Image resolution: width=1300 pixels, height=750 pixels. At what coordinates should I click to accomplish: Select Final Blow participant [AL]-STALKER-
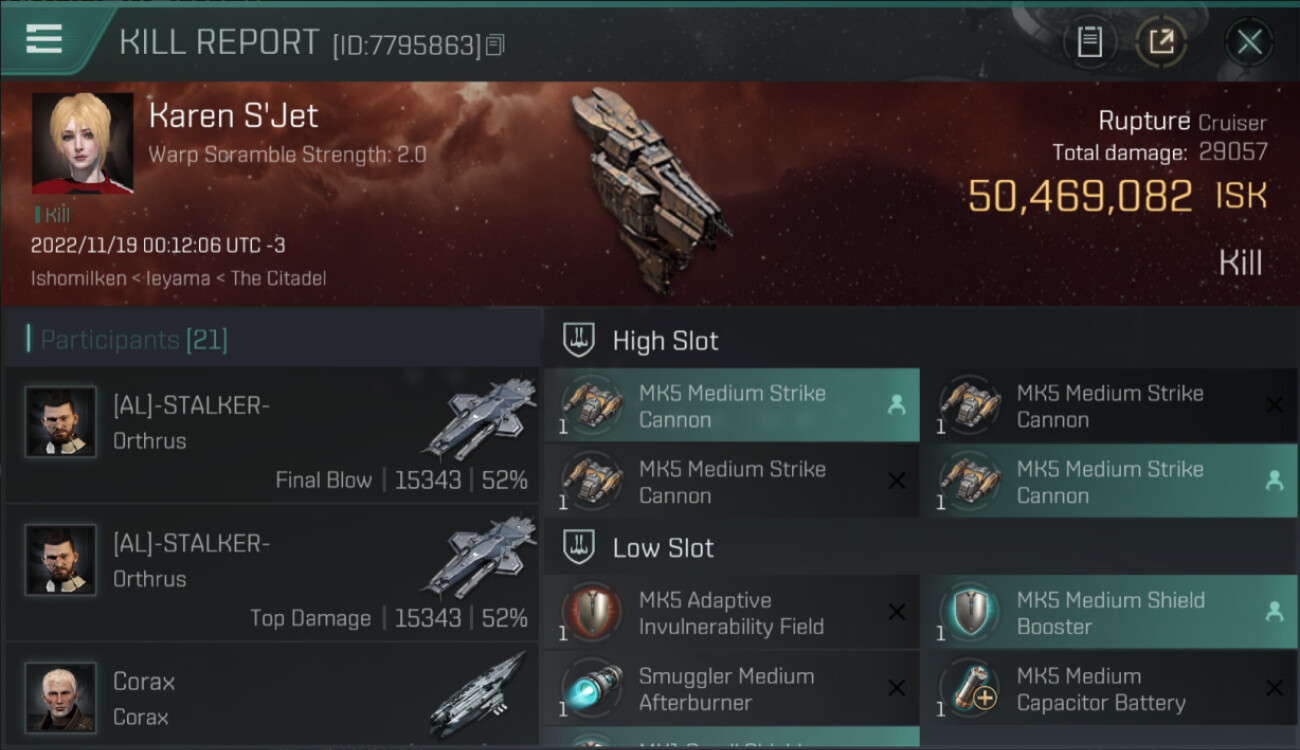click(272, 435)
